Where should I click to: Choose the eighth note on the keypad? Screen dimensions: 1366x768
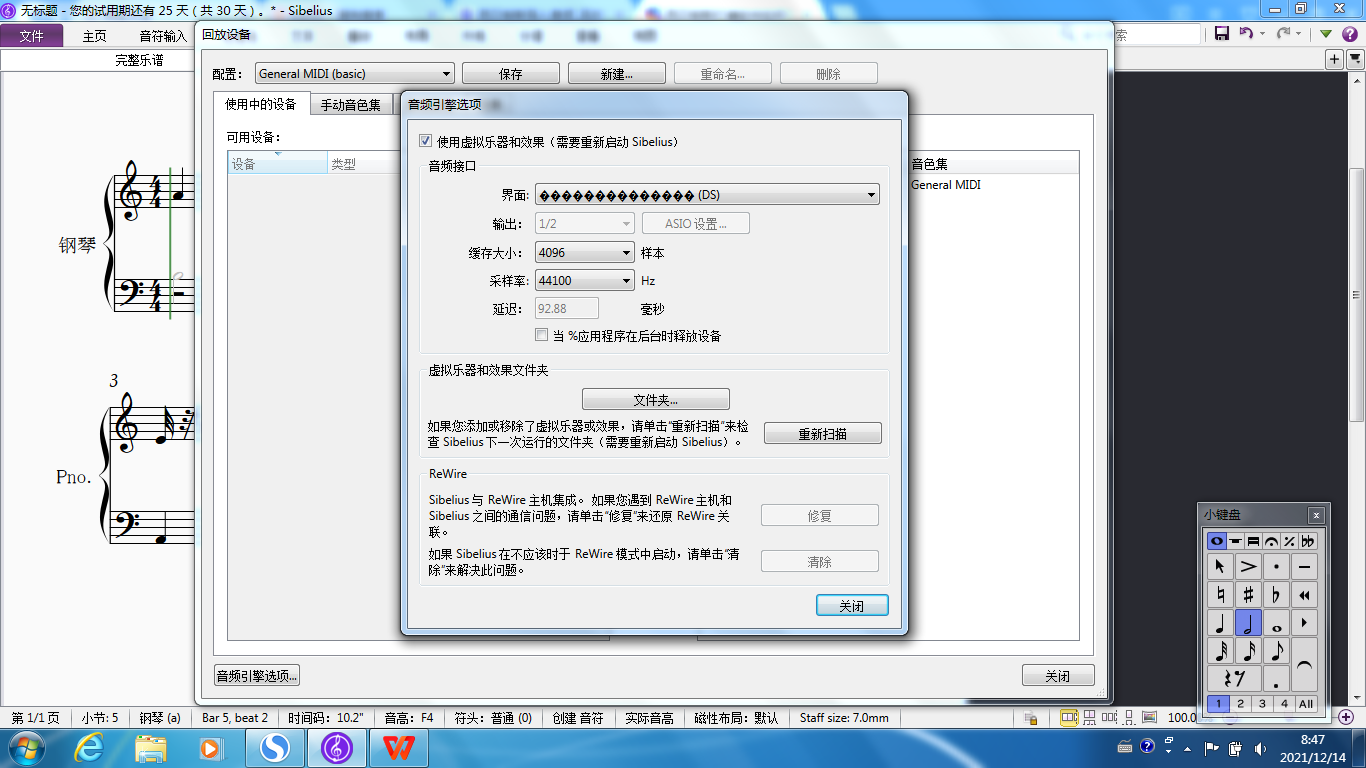click(x=1276, y=651)
